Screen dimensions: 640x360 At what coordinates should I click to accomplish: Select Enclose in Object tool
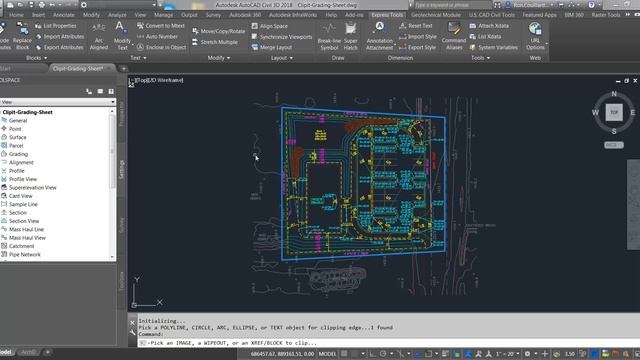coord(161,47)
